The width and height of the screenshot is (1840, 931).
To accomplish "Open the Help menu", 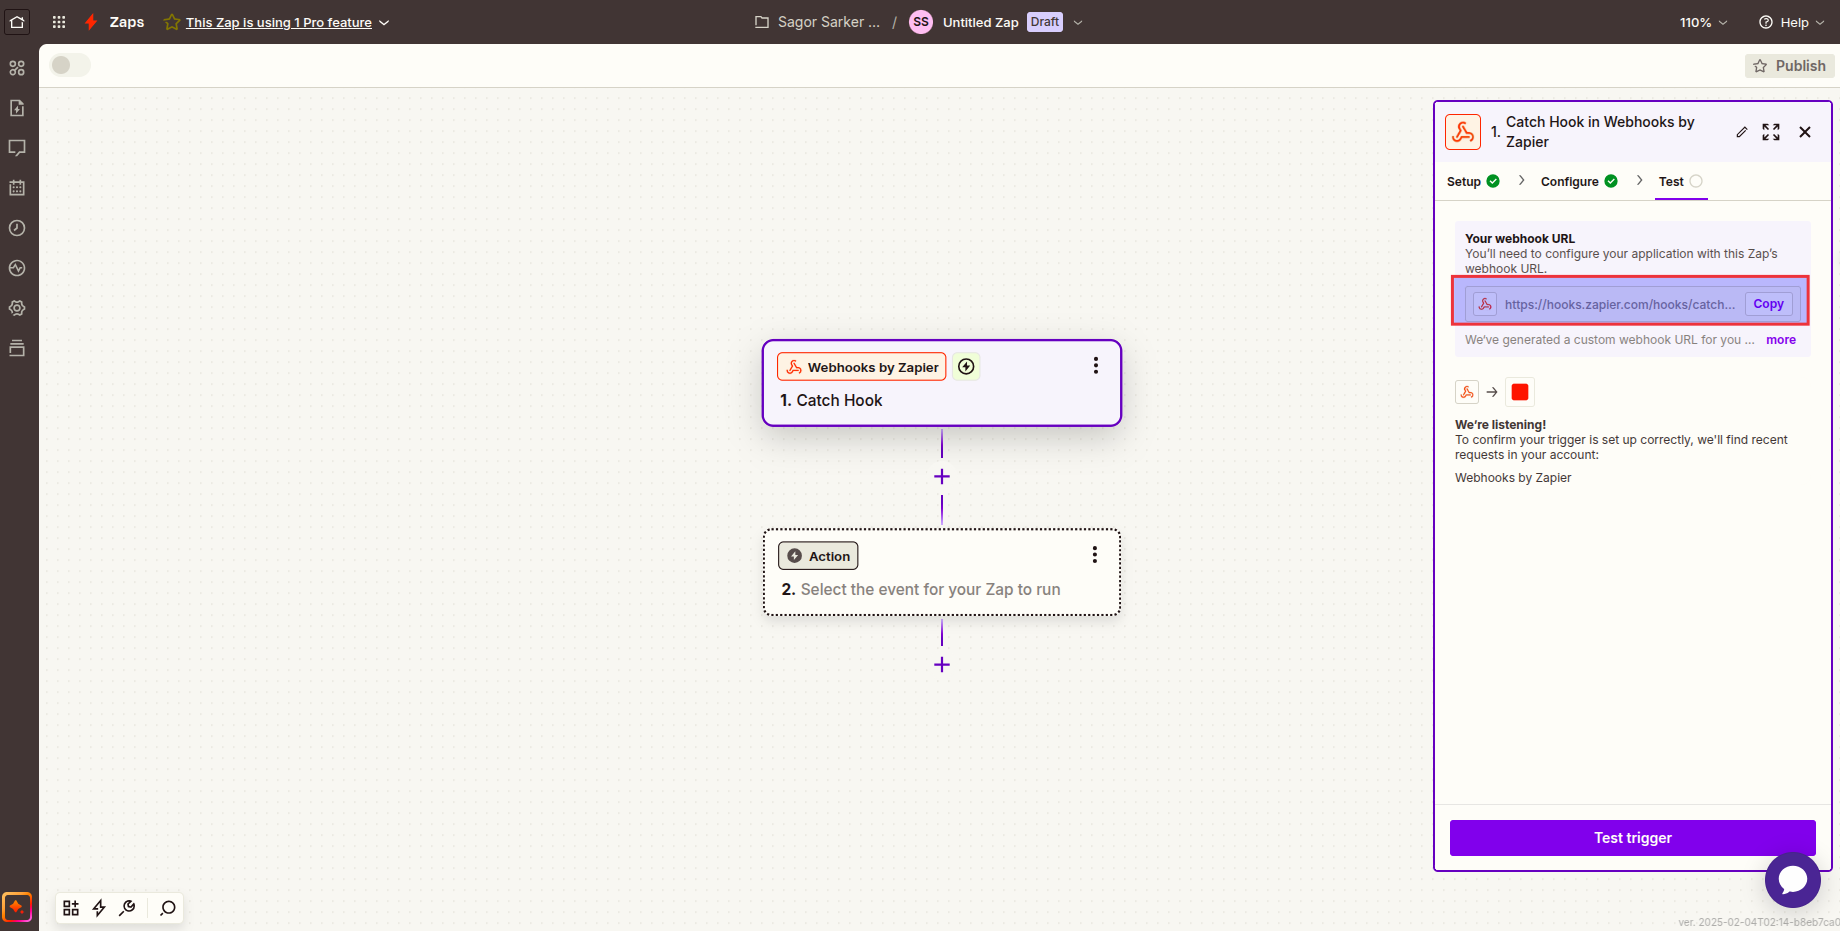I will click(x=1792, y=22).
